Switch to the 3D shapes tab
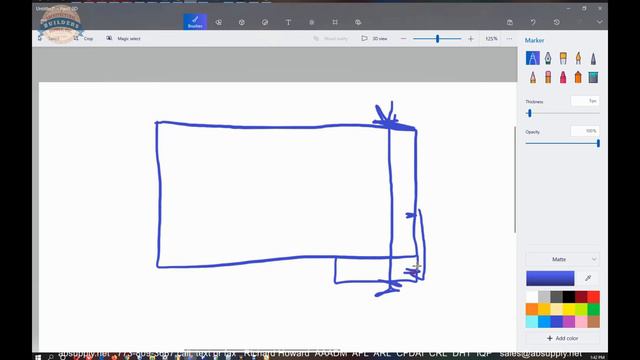The height and width of the screenshot is (360, 640). 242,22
